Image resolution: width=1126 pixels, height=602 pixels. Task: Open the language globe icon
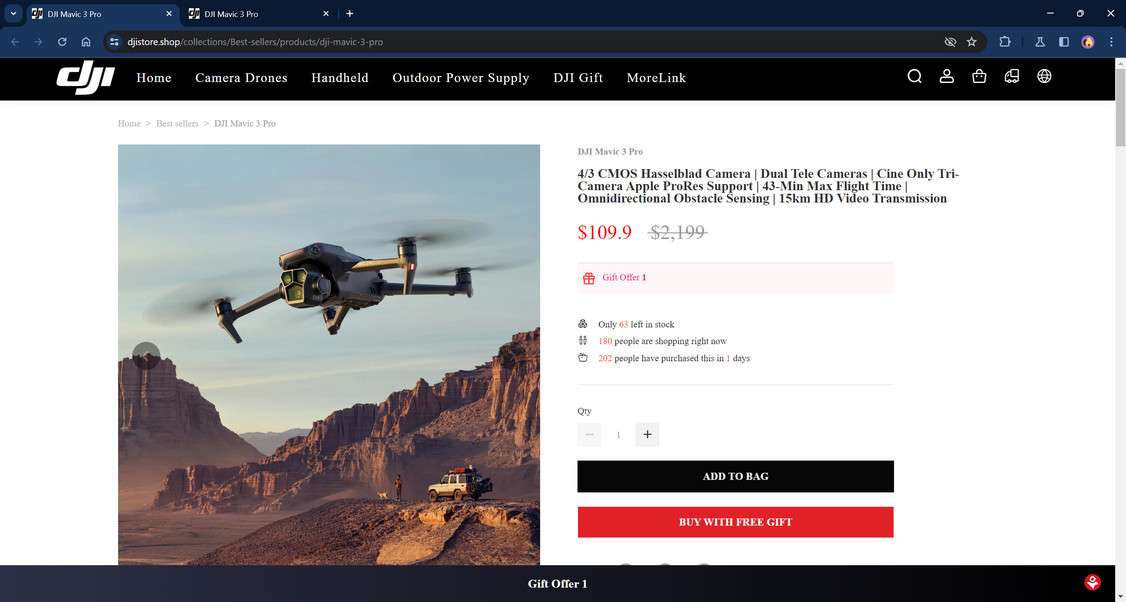(x=1044, y=76)
